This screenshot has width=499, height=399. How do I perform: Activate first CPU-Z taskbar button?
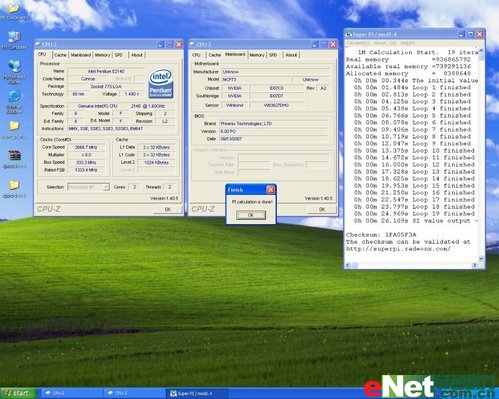[72, 393]
